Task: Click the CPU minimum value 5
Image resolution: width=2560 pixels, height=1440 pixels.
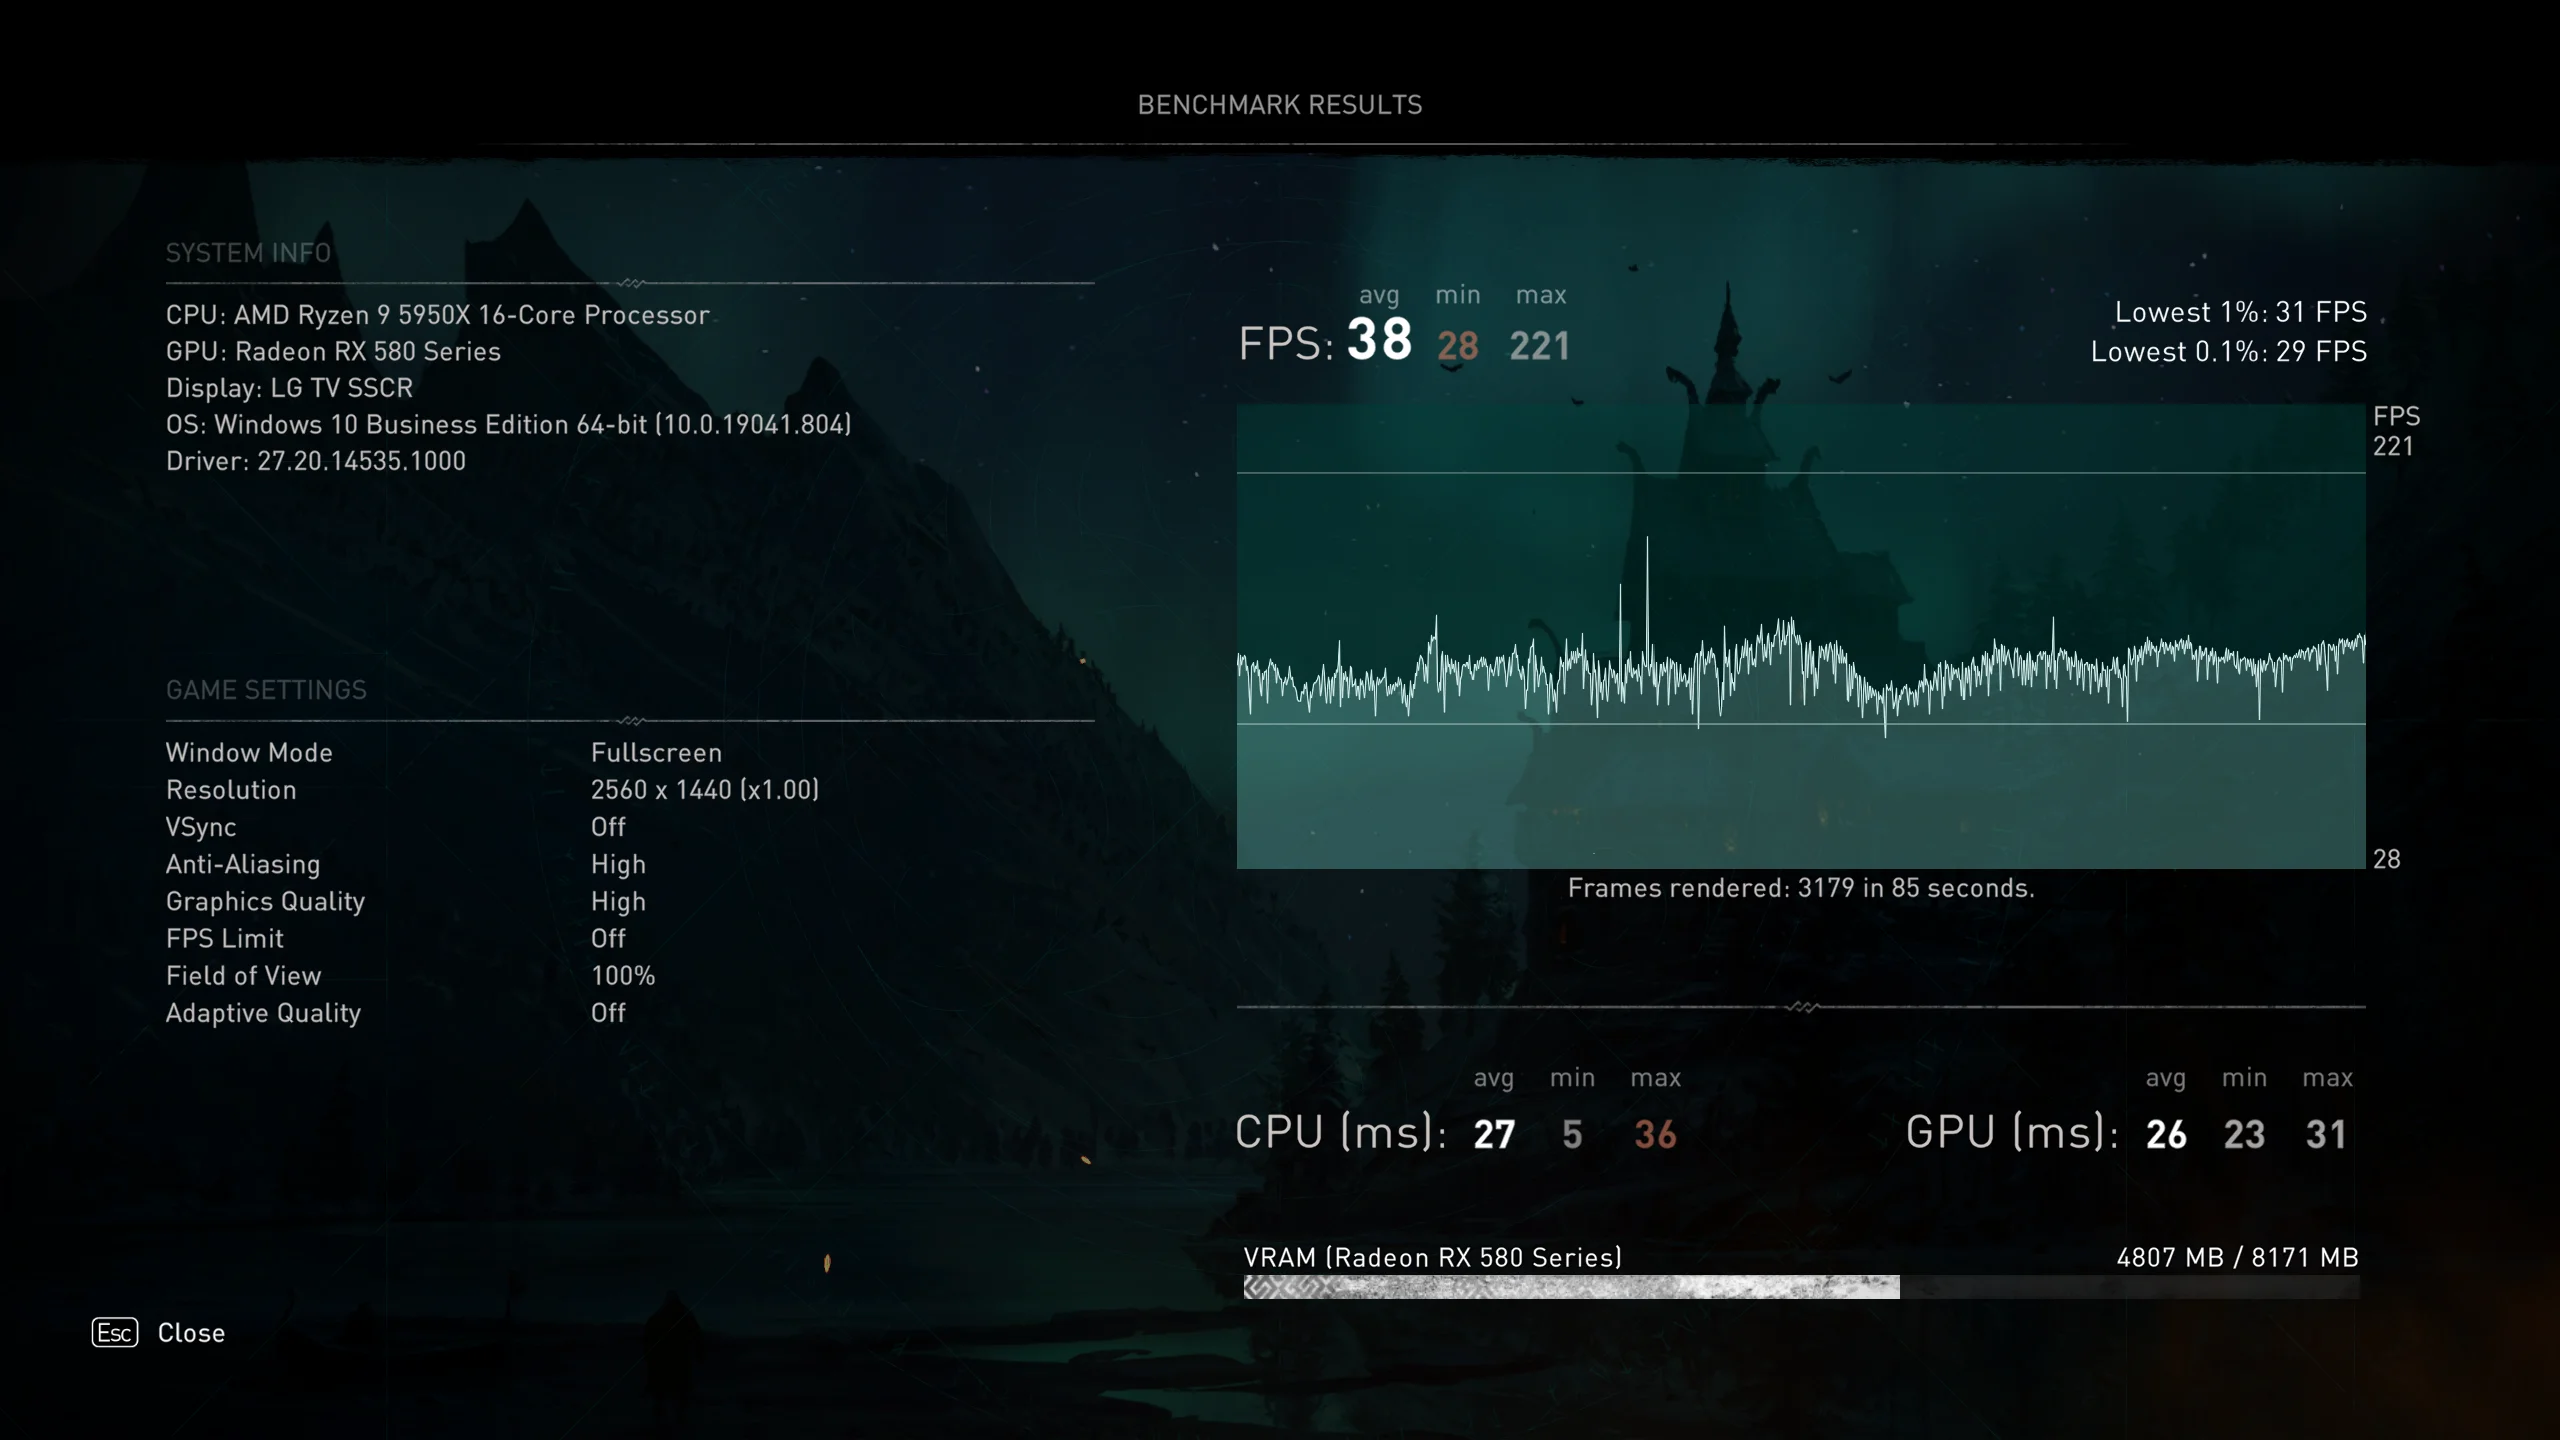Action: point(1572,1135)
